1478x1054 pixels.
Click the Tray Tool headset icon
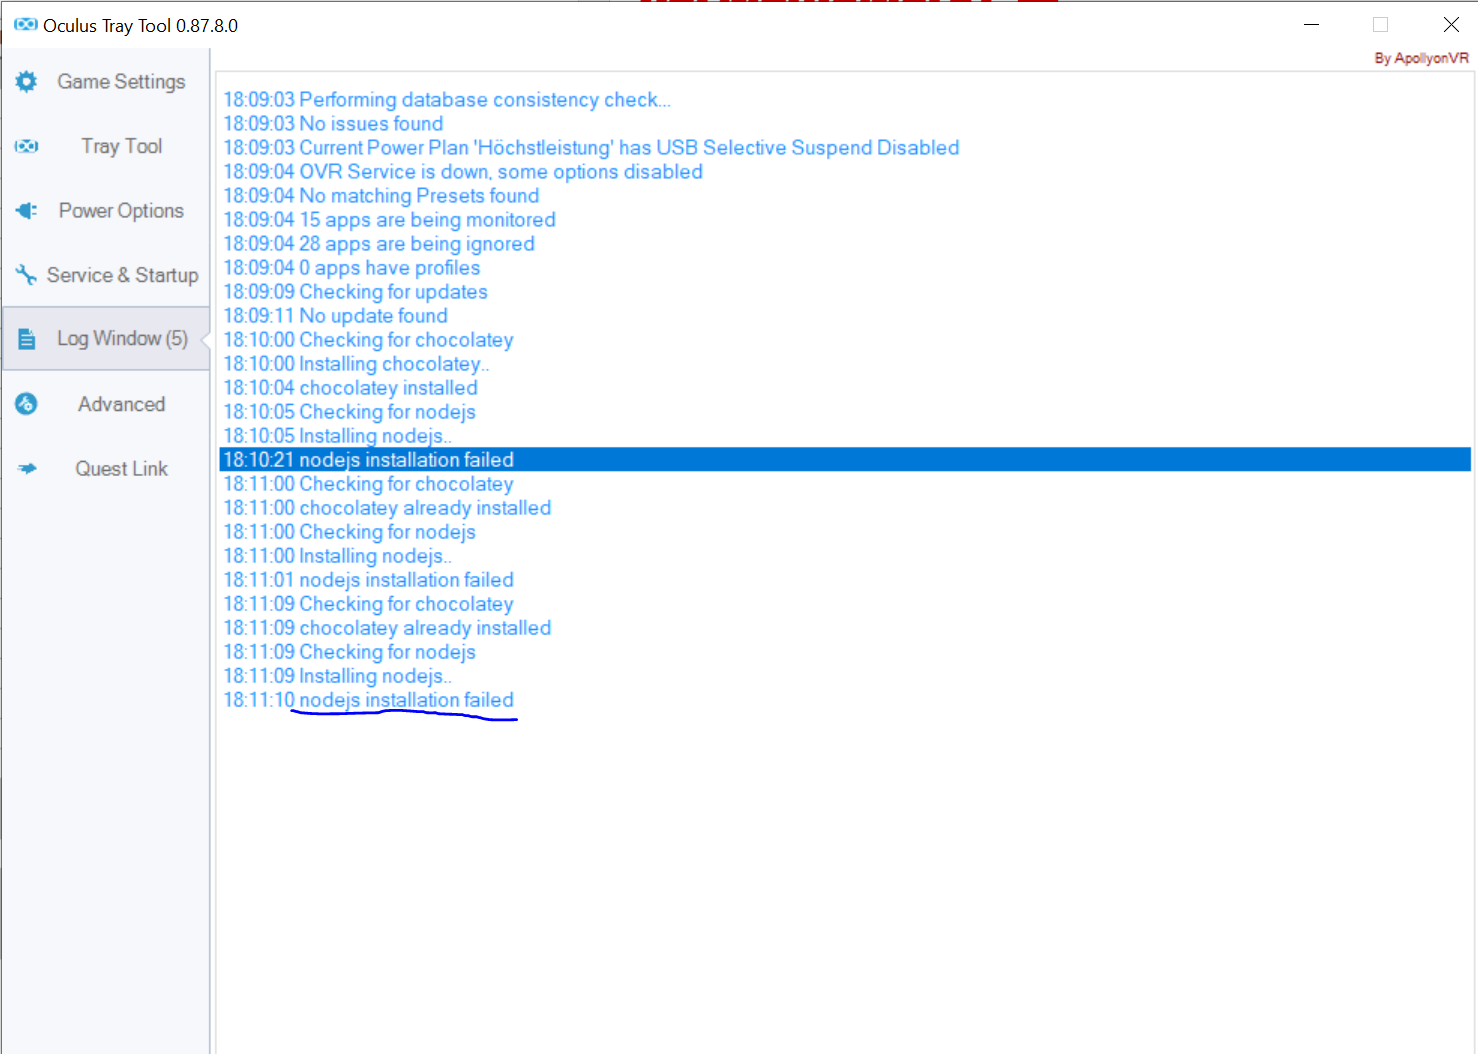pyautogui.click(x=26, y=146)
